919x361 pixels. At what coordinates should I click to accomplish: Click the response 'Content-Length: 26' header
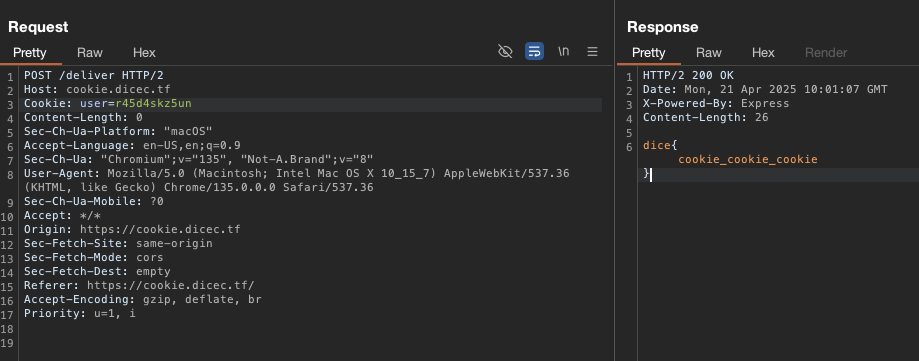706,118
